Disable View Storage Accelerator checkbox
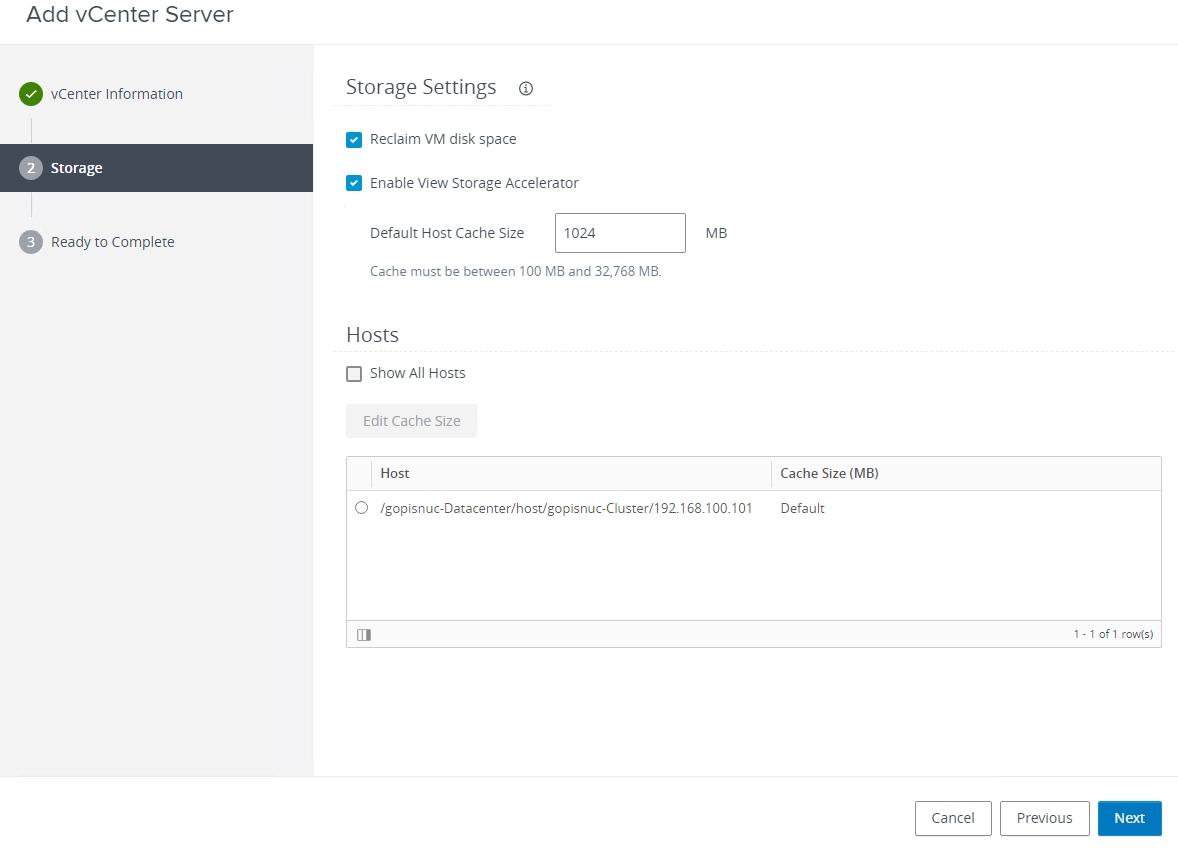Screen dimensions: 1178x852 pyautogui.click(x=354, y=183)
